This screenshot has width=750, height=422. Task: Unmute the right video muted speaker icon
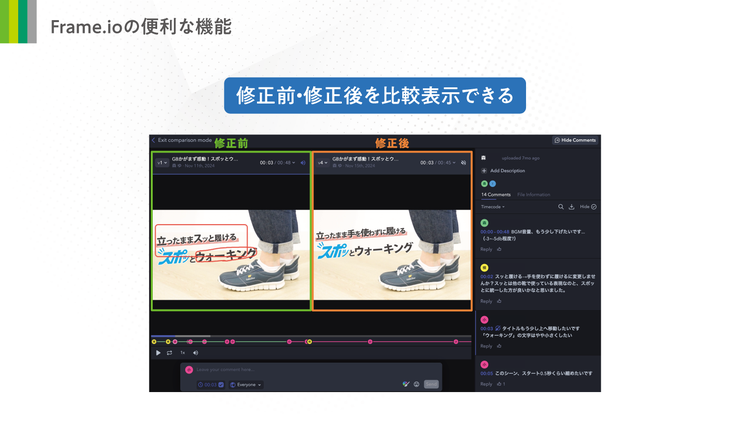pos(463,163)
